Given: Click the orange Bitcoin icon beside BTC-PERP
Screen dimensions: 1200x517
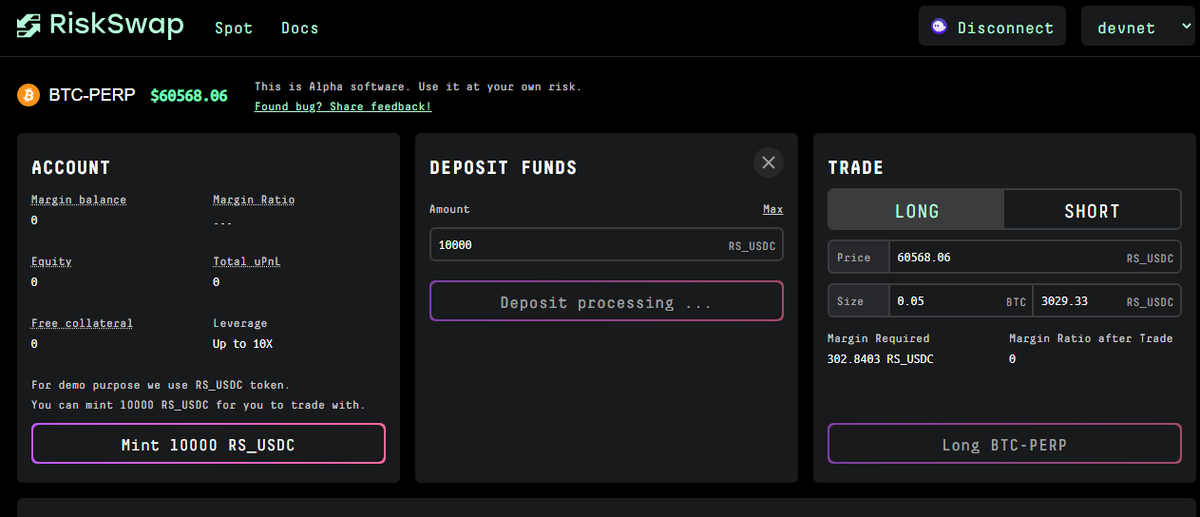Looking at the screenshot, I should (28, 96).
